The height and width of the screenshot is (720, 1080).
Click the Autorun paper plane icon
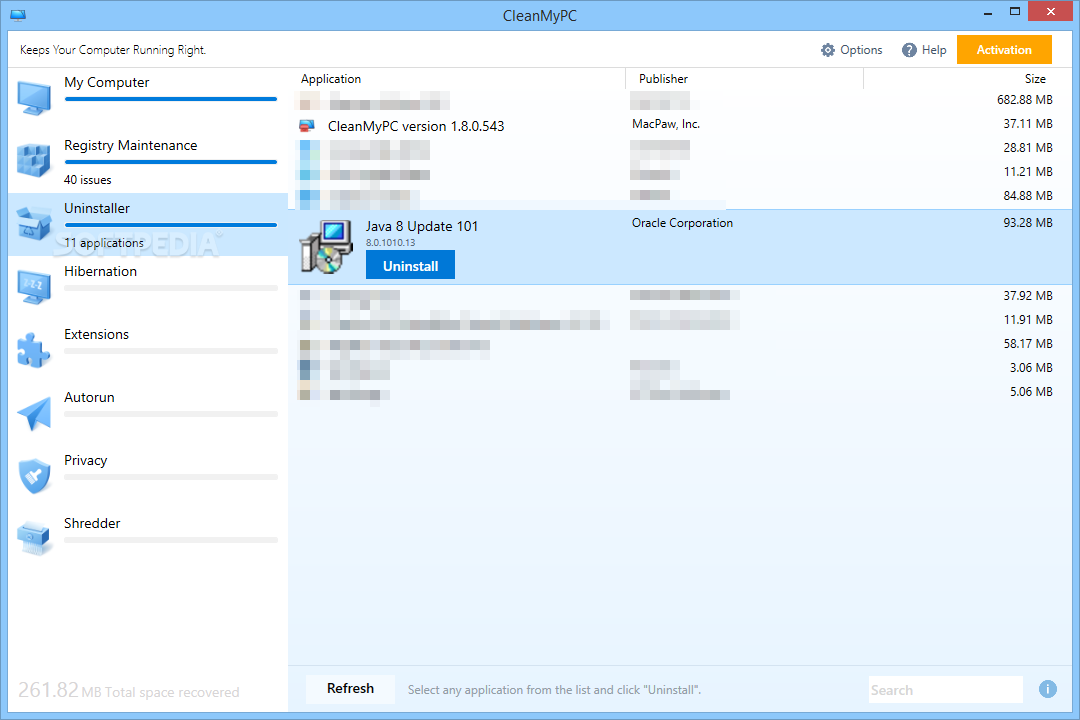point(34,413)
